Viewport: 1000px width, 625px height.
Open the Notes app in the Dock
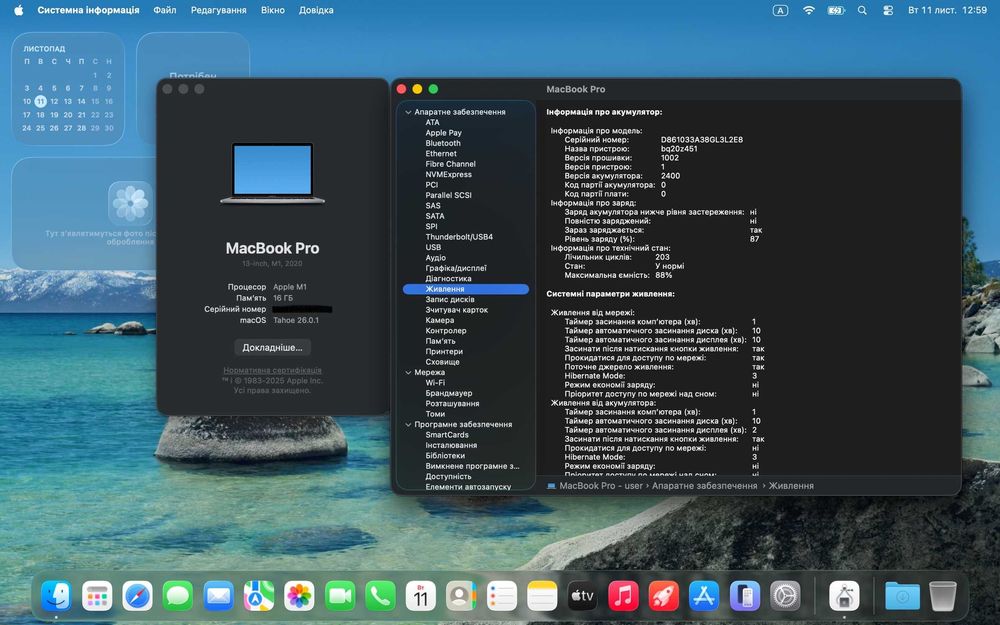(542, 596)
